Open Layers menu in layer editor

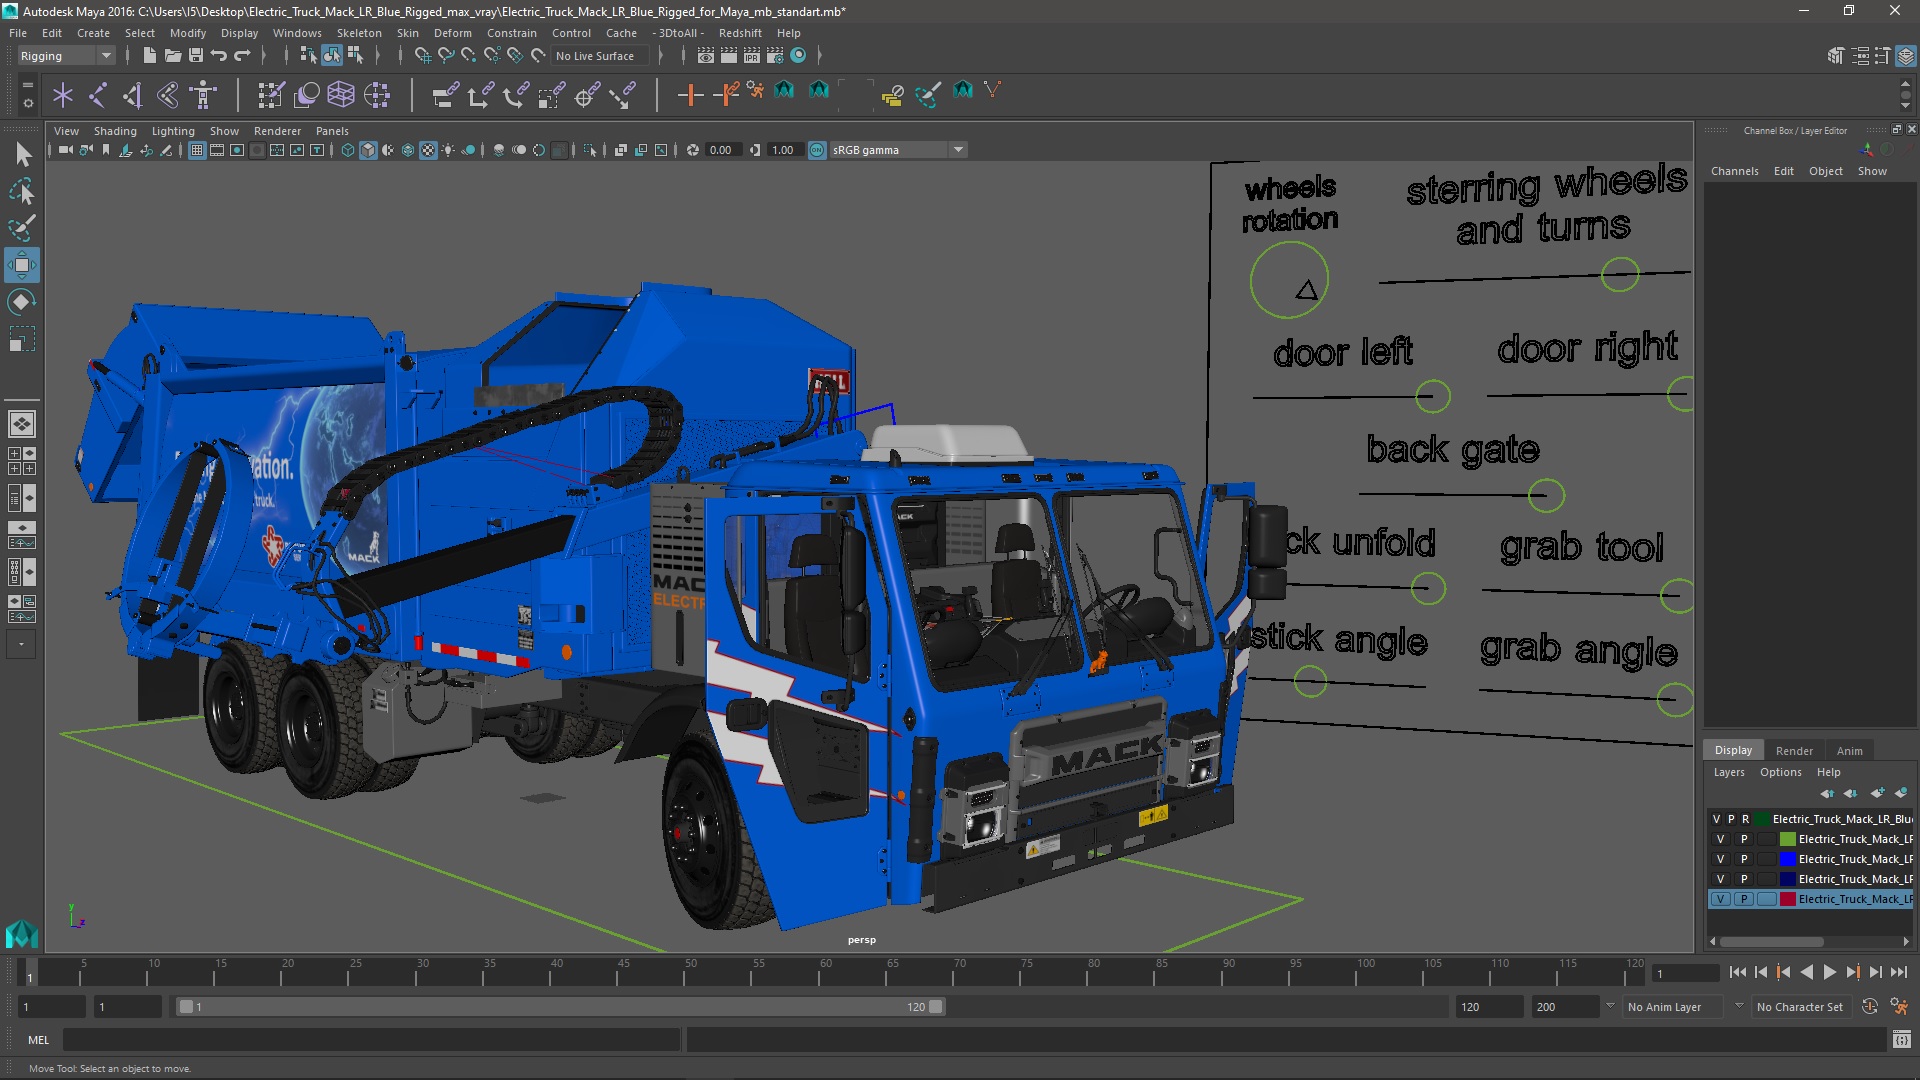(1729, 772)
